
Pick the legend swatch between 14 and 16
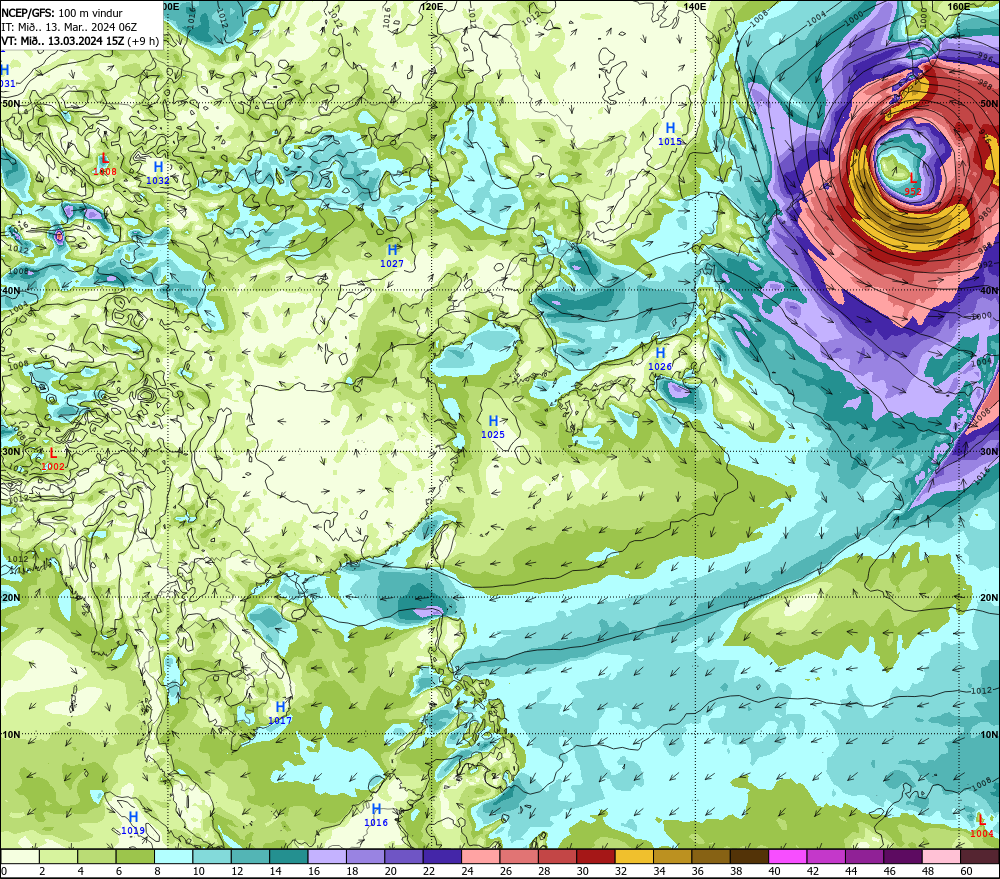tap(289, 856)
